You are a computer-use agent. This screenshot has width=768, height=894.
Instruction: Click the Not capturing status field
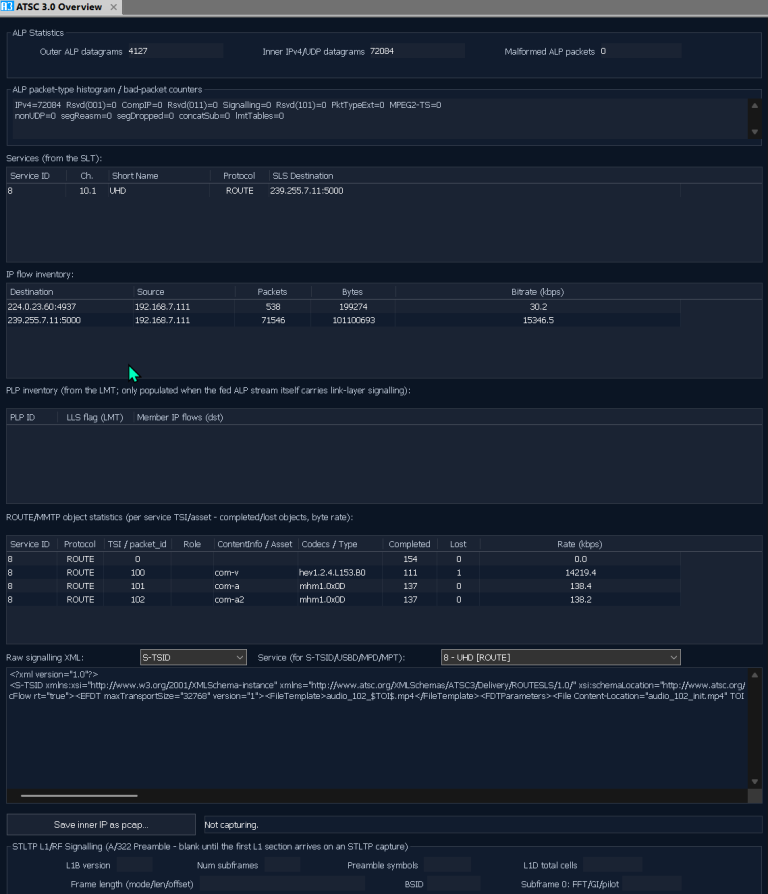point(483,824)
